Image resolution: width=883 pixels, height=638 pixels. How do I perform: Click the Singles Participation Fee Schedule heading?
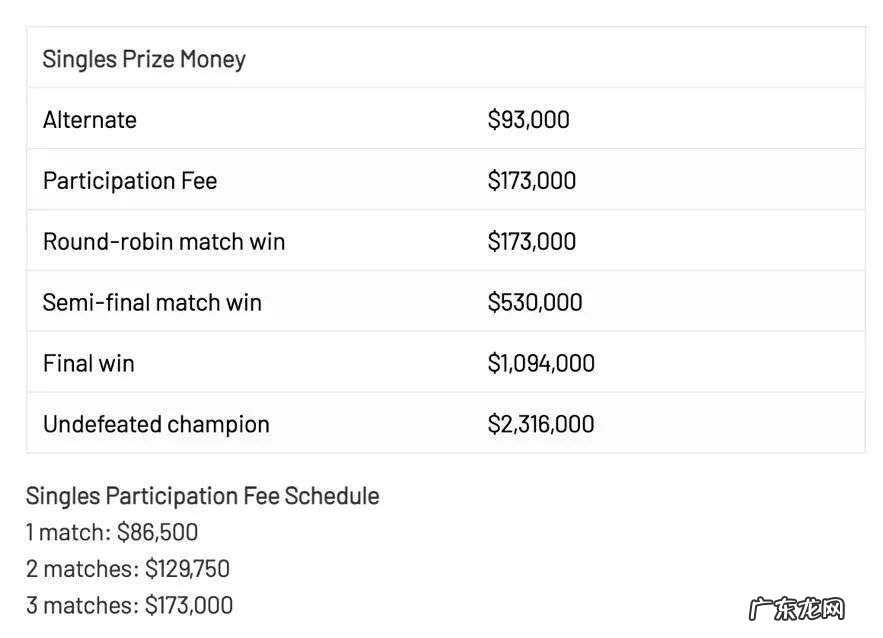[x=203, y=496]
